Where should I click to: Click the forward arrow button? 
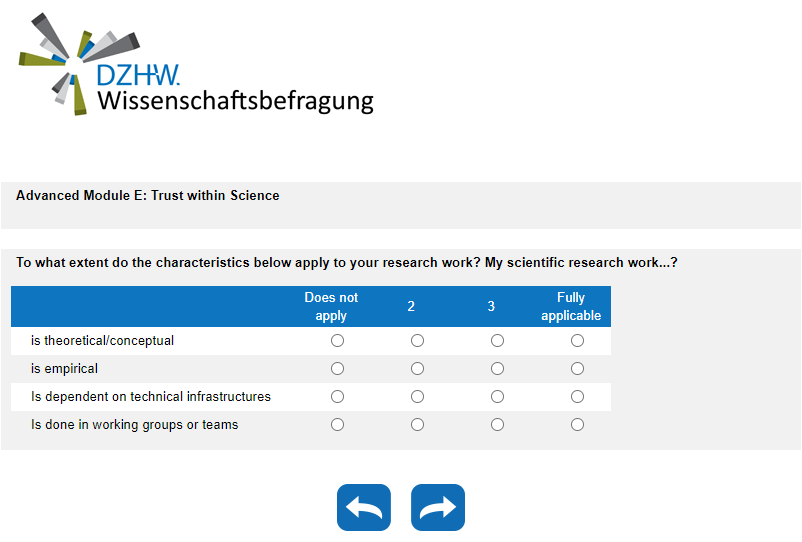(x=438, y=508)
